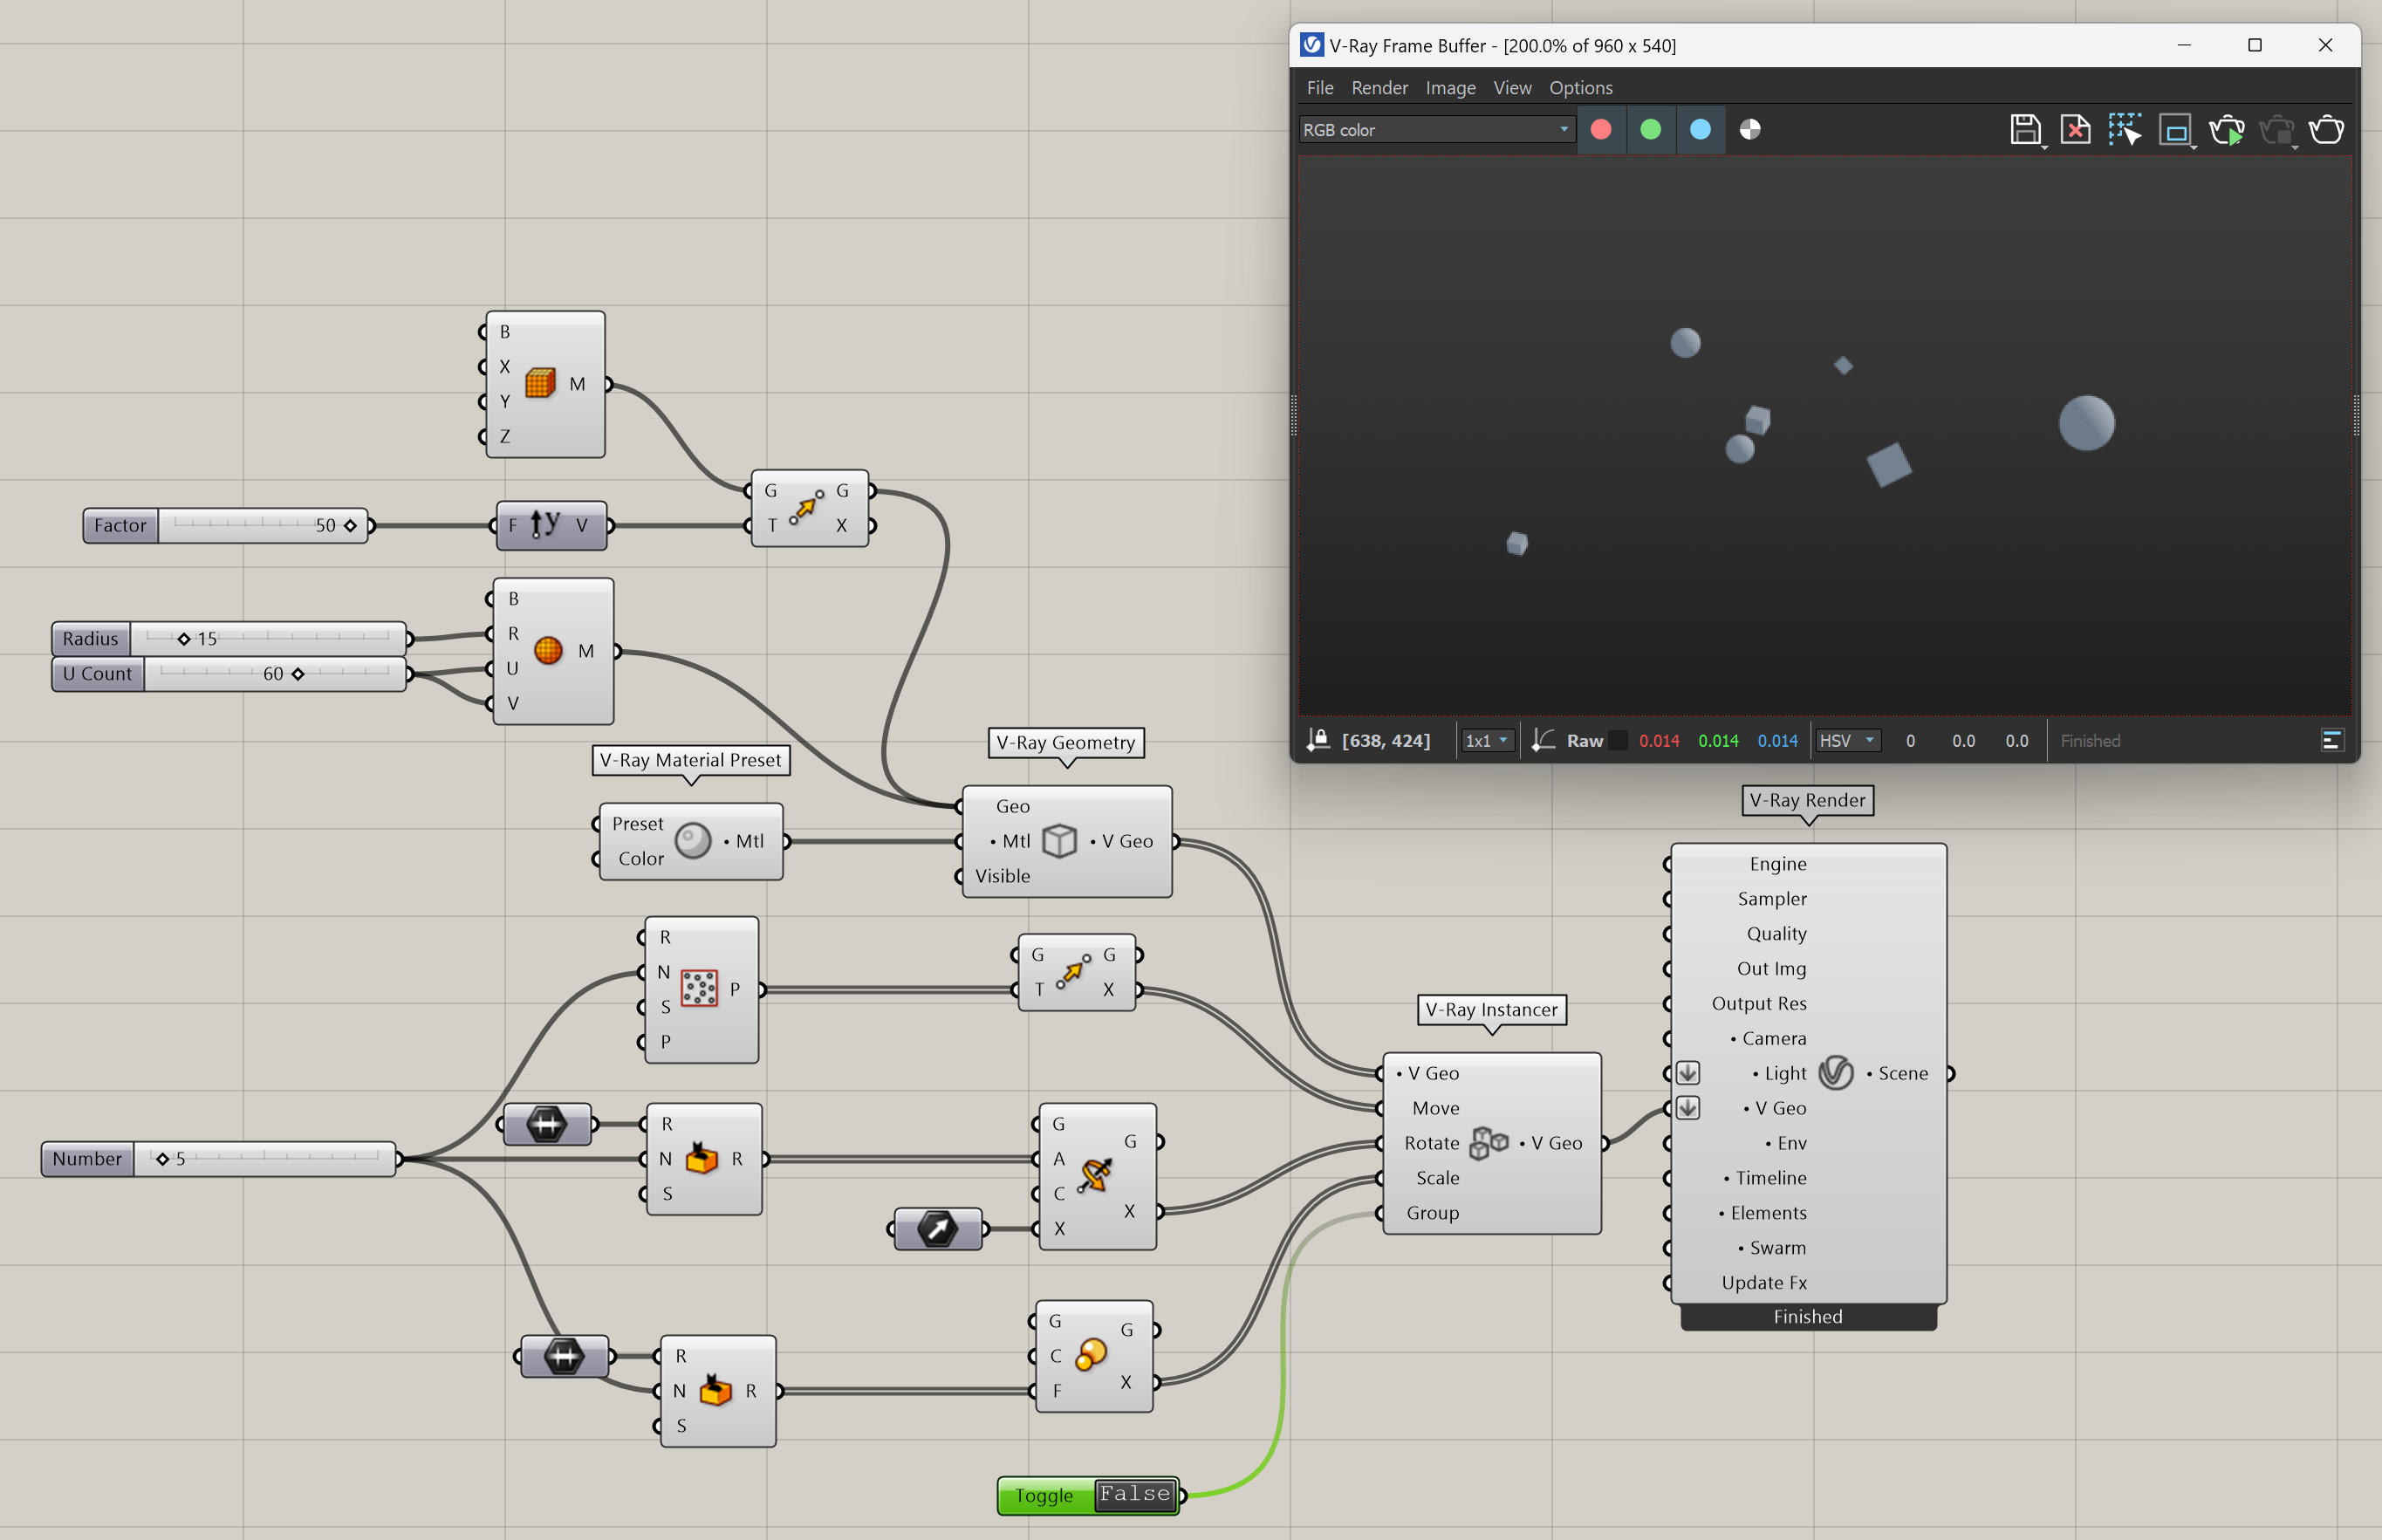Screen dimensions: 2382x1540
Task: Click the greyed-out stop render teapot
Action: click(2277, 130)
